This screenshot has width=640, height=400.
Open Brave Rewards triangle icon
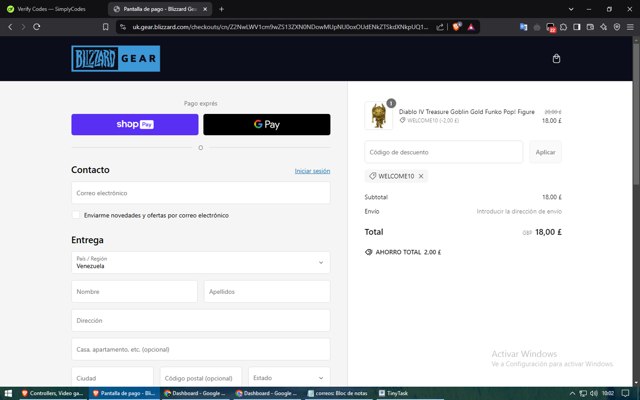coord(471,27)
